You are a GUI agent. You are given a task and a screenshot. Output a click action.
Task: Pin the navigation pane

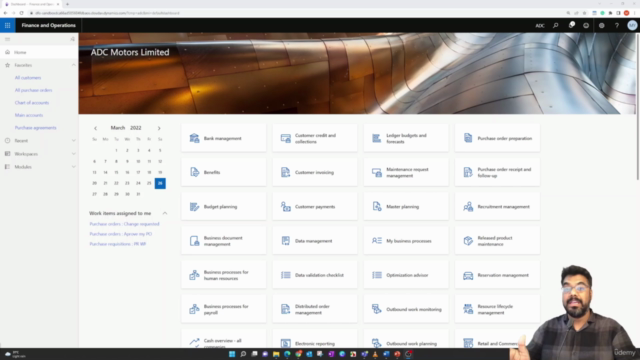point(72,39)
